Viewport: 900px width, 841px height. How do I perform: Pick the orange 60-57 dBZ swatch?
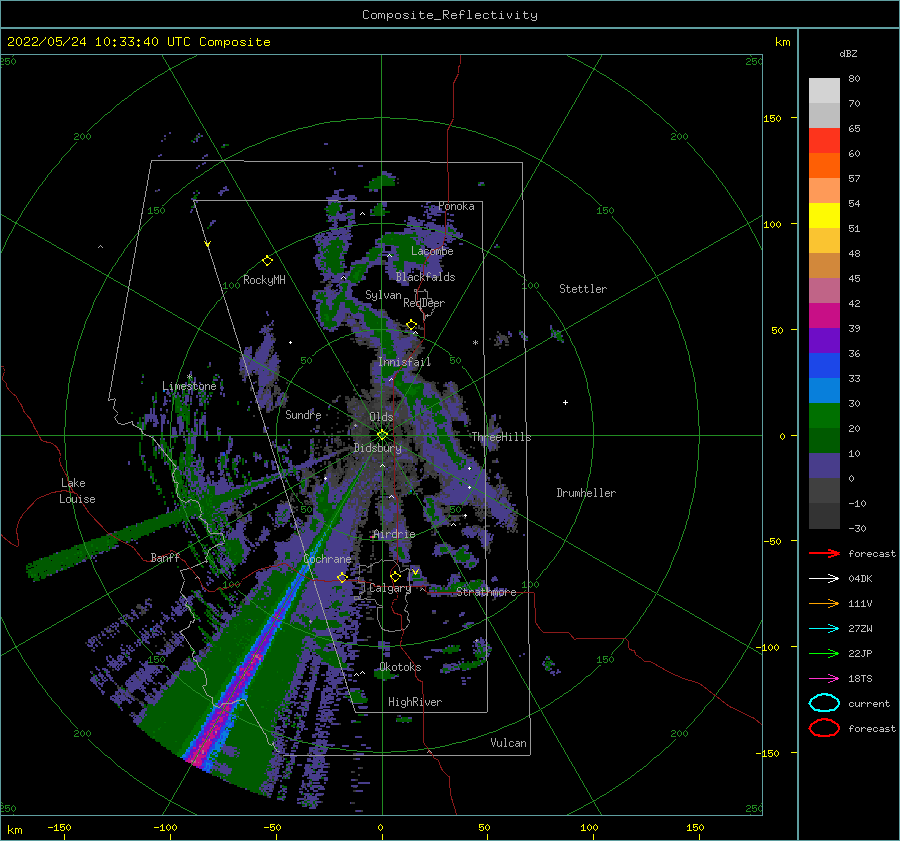pos(824,165)
